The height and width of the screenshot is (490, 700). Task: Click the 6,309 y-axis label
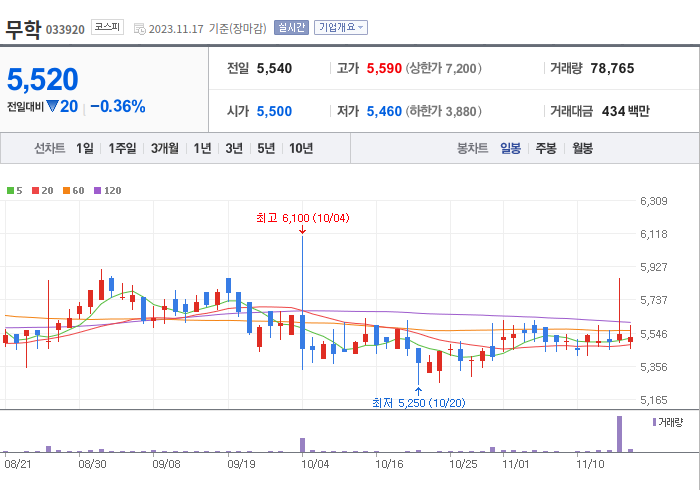[654, 201]
